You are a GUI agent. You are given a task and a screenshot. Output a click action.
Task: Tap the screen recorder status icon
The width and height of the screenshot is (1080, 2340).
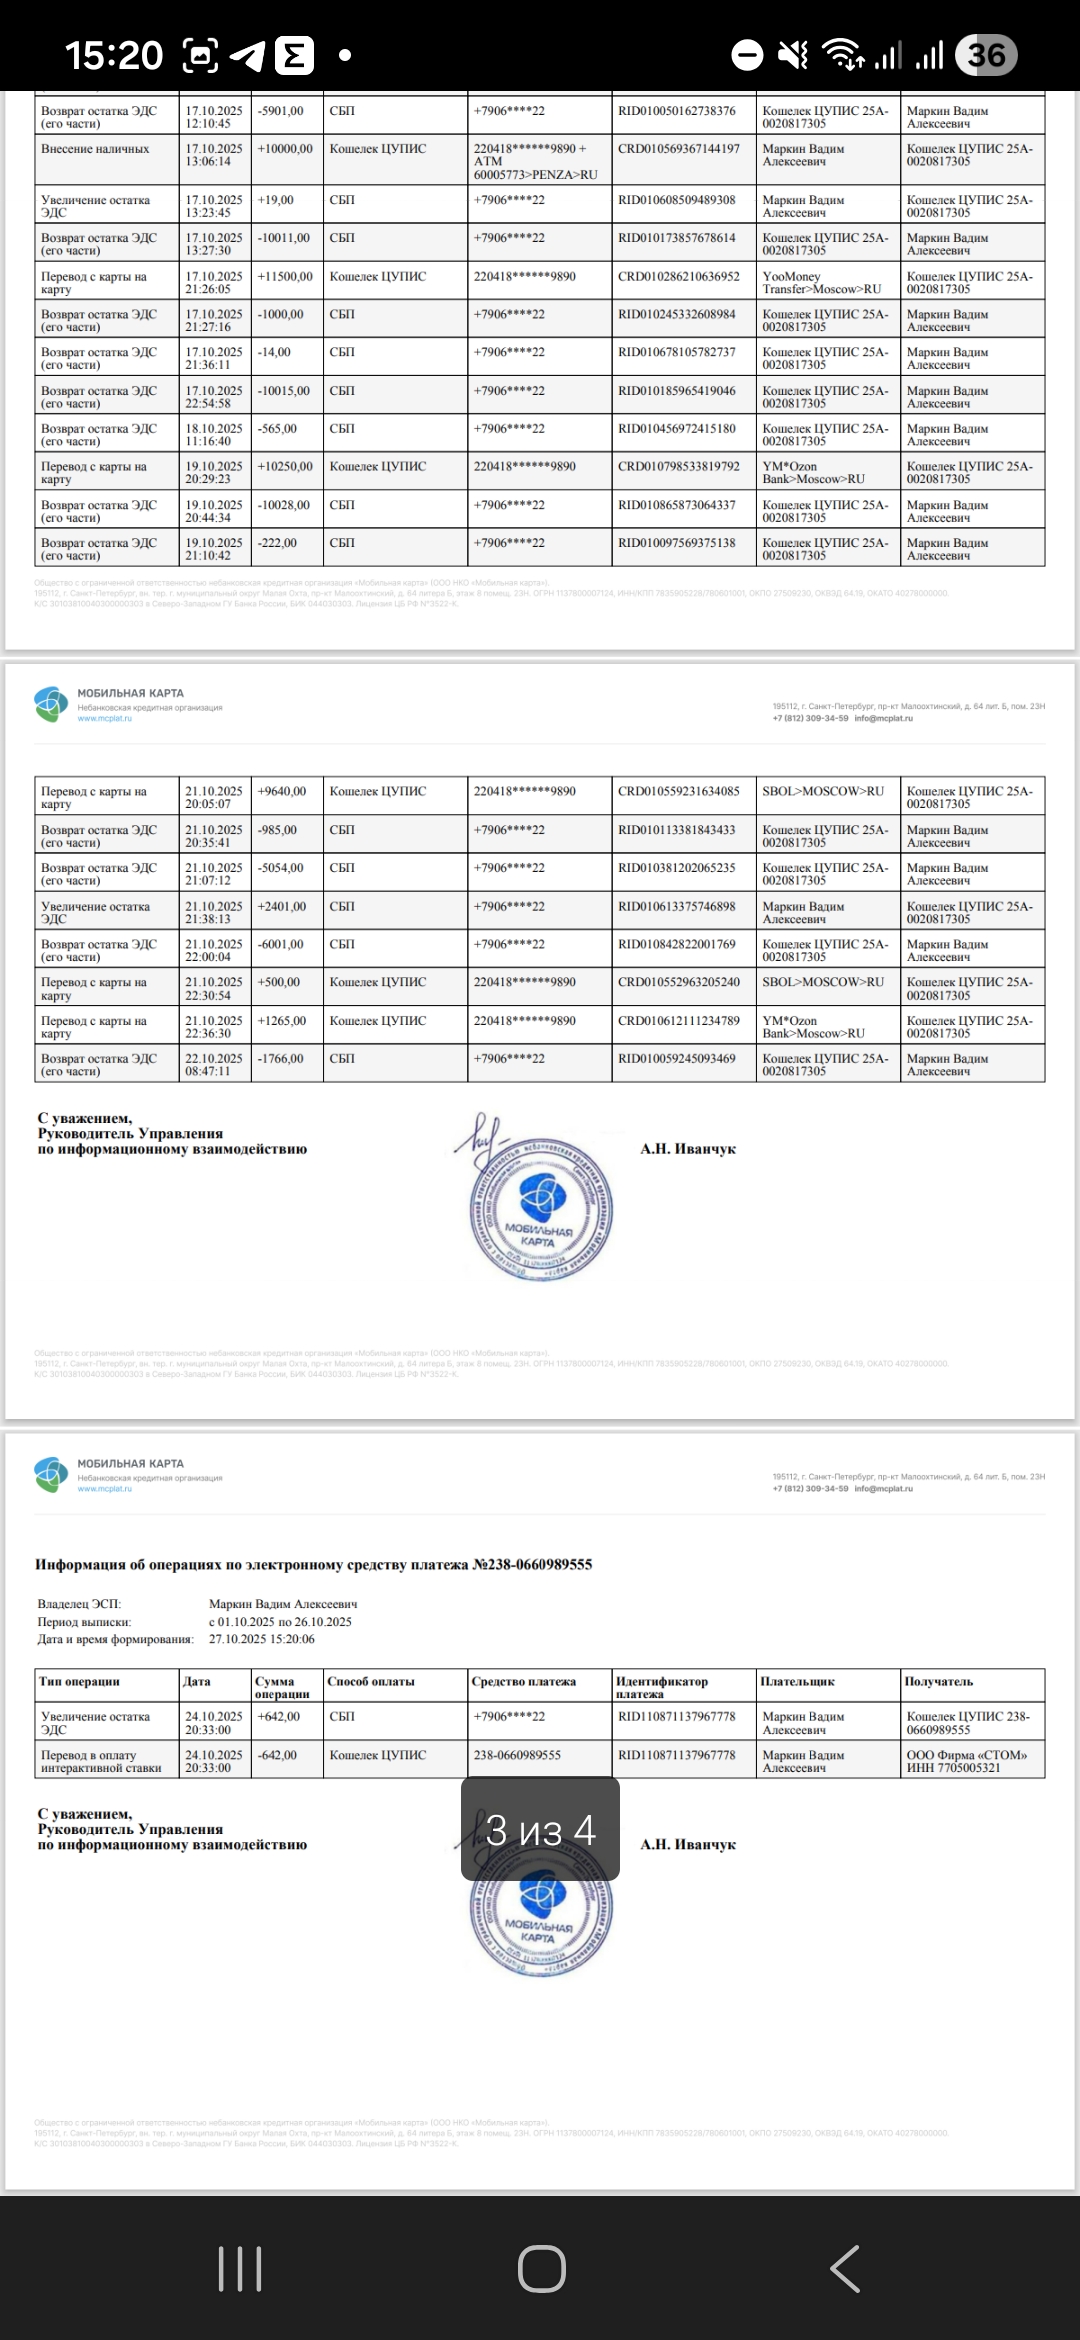click(x=200, y=56)
